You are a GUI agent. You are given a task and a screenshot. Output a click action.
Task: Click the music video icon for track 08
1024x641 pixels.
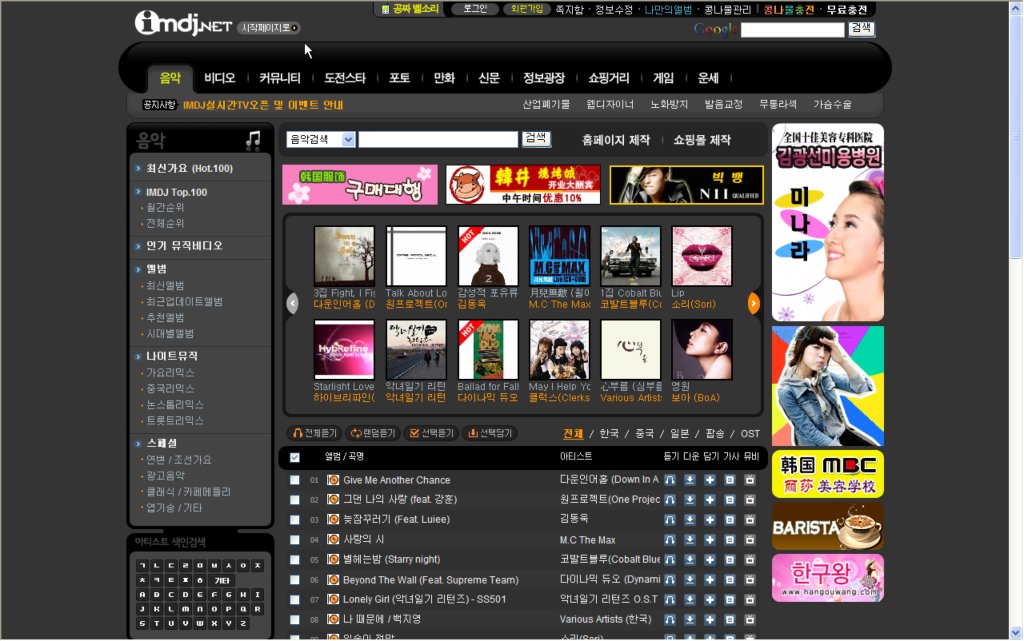click(750, 619)
